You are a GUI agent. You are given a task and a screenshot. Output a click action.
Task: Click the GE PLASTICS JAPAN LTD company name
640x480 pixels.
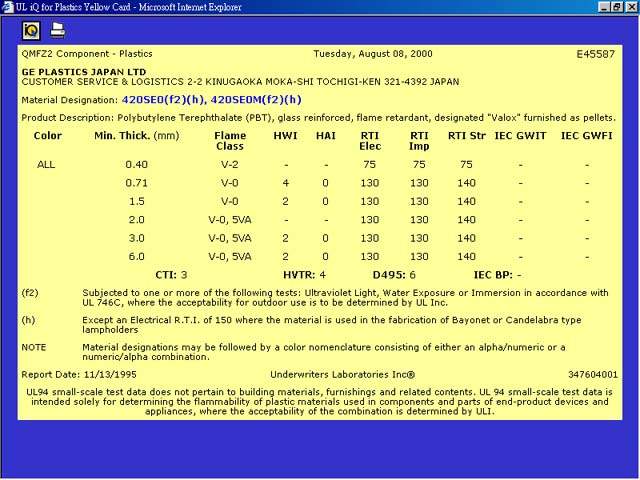(84, 72)
